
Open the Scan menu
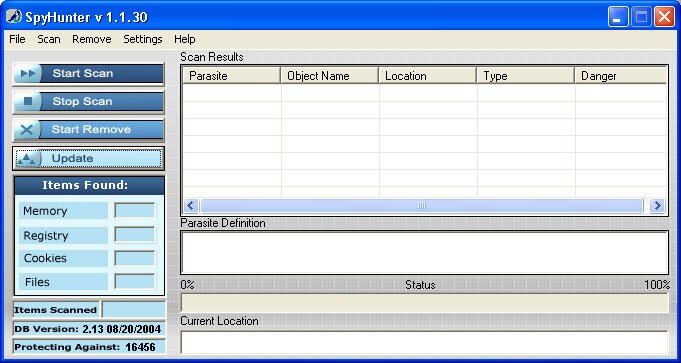pyautogui.click(x=49, y=39)
